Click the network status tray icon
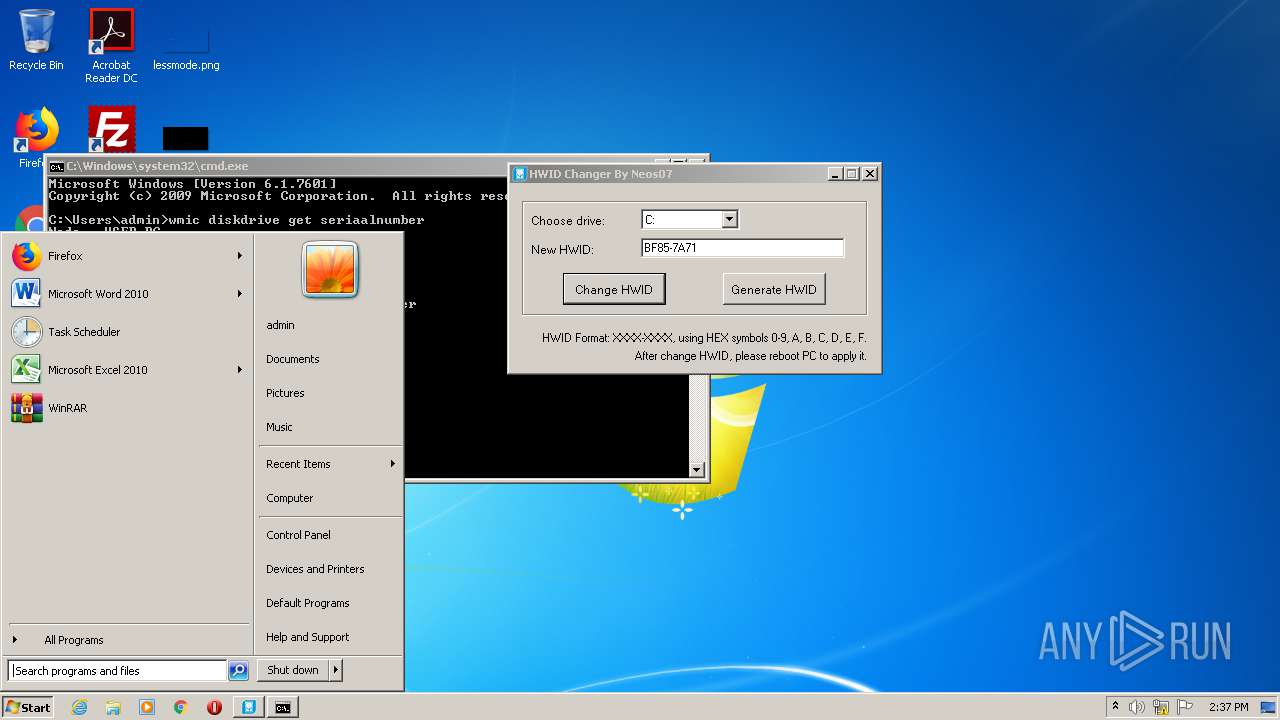1280x720 pixels. (1161, 707)
